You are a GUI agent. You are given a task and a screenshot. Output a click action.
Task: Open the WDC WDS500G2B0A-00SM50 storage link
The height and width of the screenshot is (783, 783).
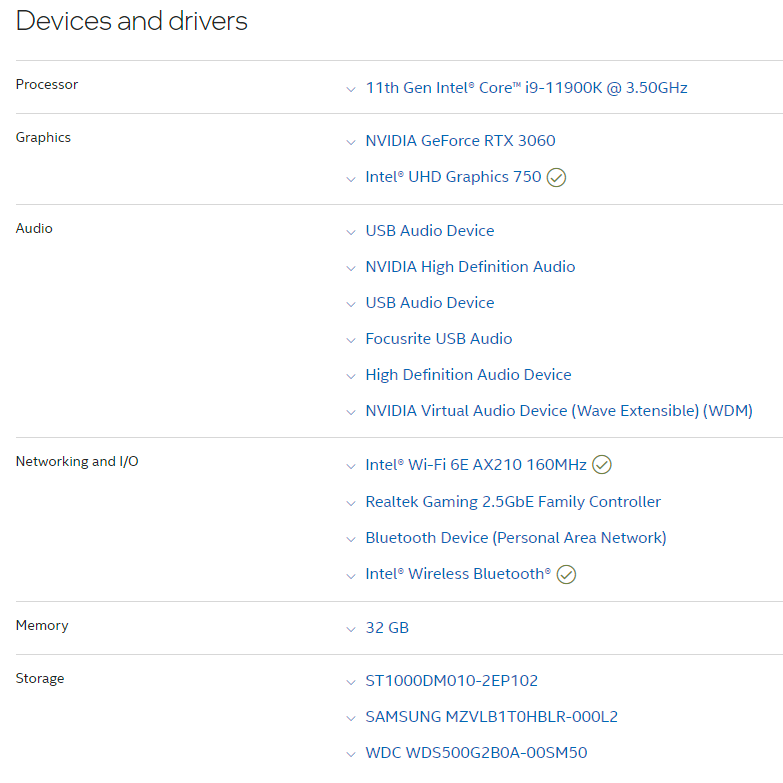pos(476,753)
